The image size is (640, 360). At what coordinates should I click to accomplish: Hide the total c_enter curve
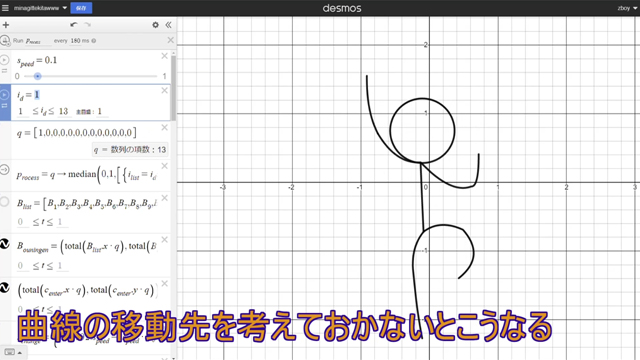(4, 288)
